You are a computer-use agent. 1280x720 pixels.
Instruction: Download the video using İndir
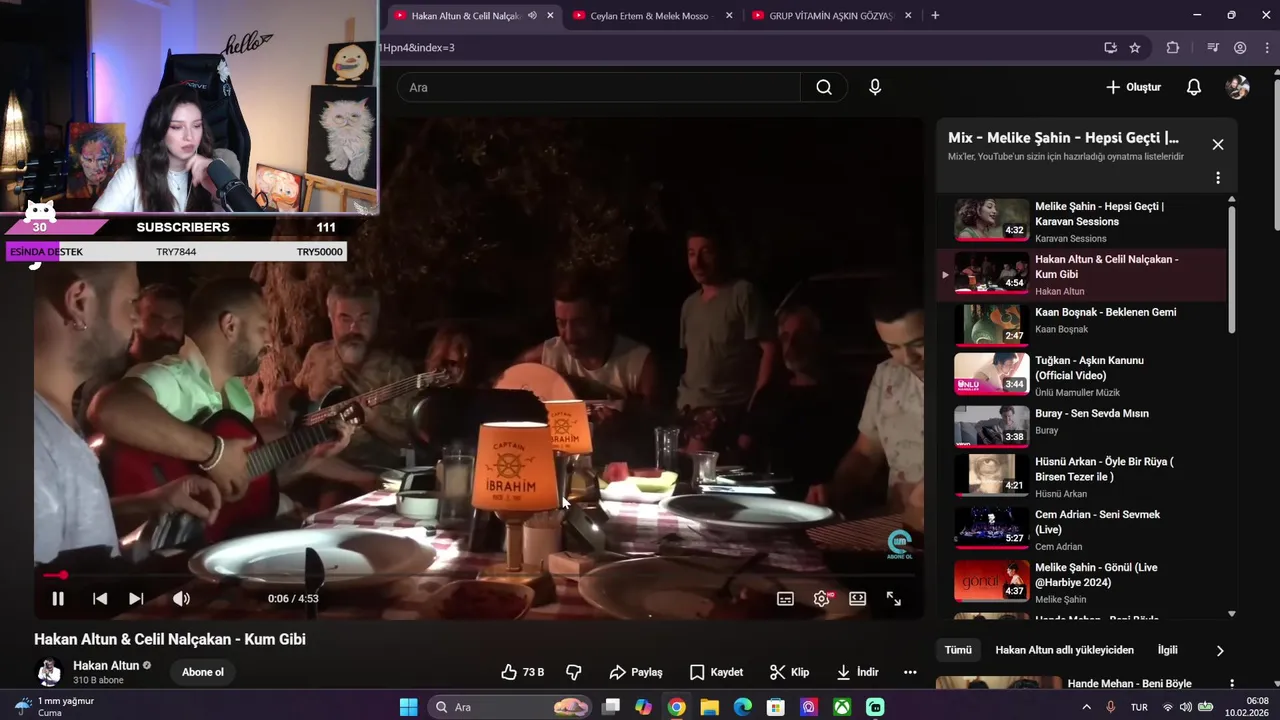pyautogui.click(x=858, y=672)
